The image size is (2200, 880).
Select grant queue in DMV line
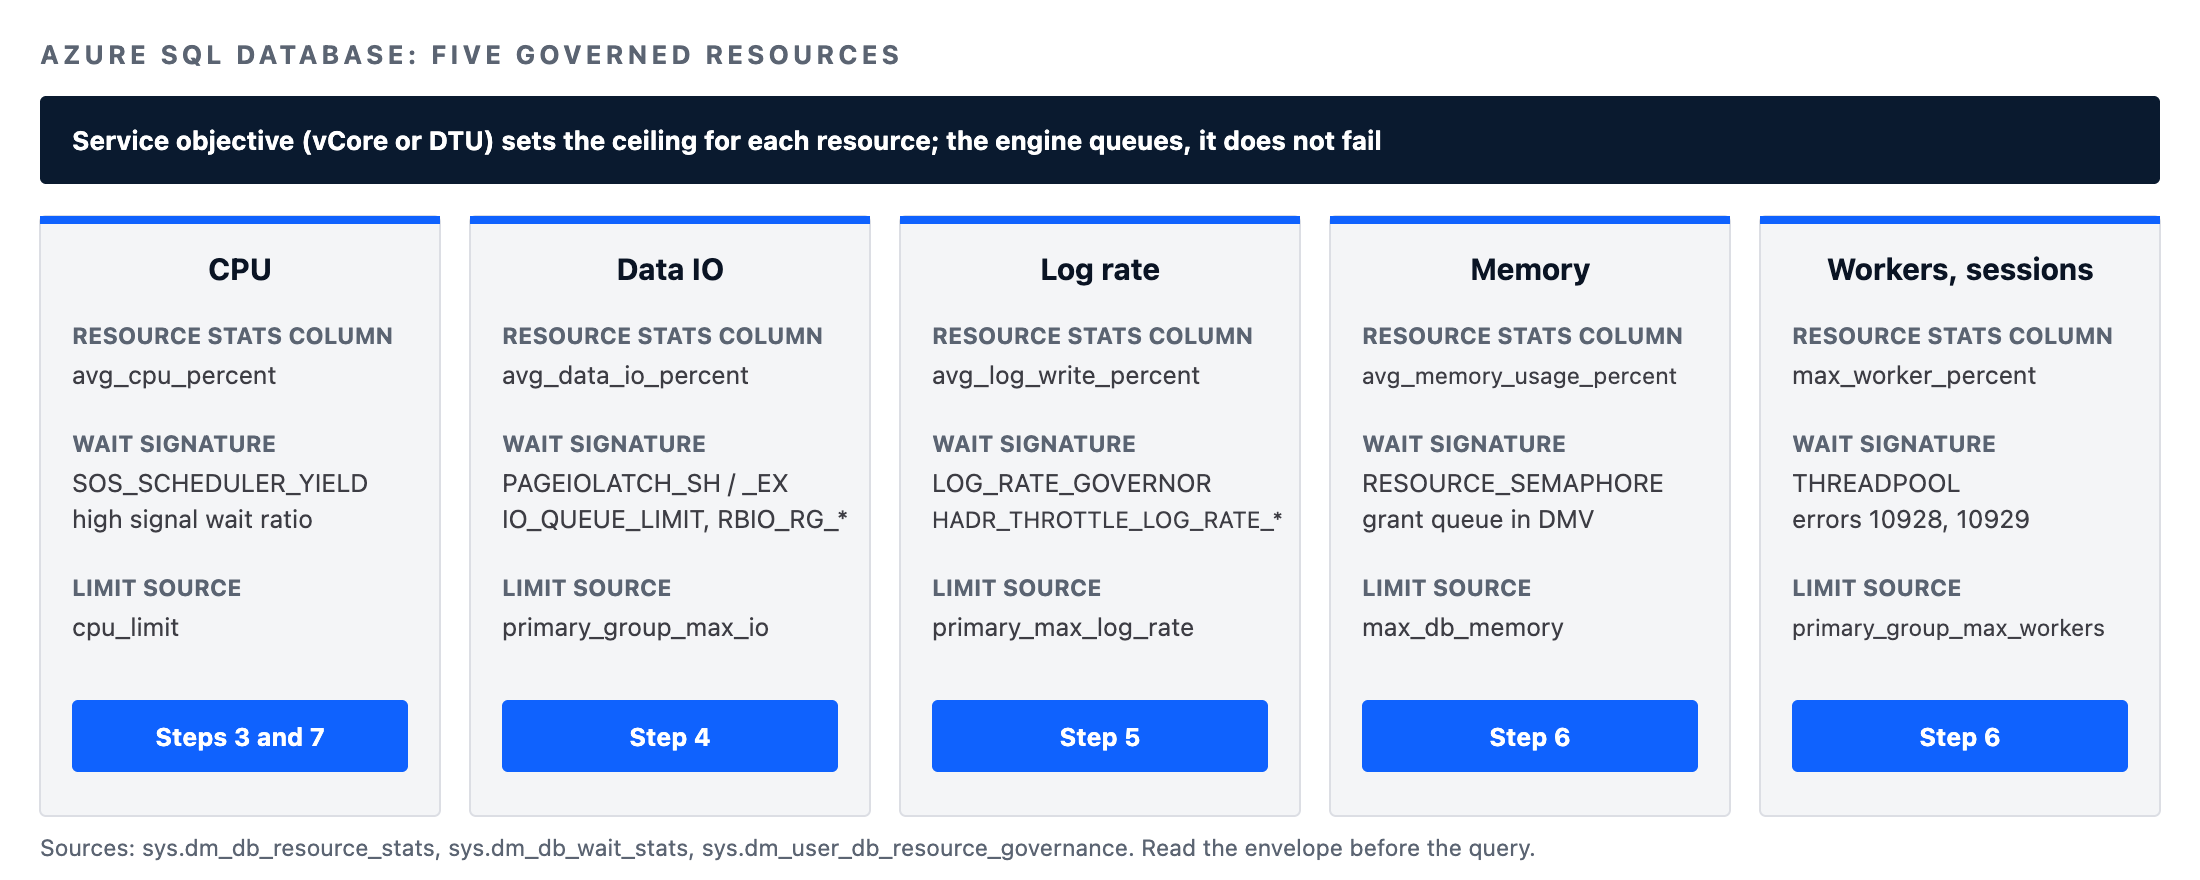click(1478, 520)
